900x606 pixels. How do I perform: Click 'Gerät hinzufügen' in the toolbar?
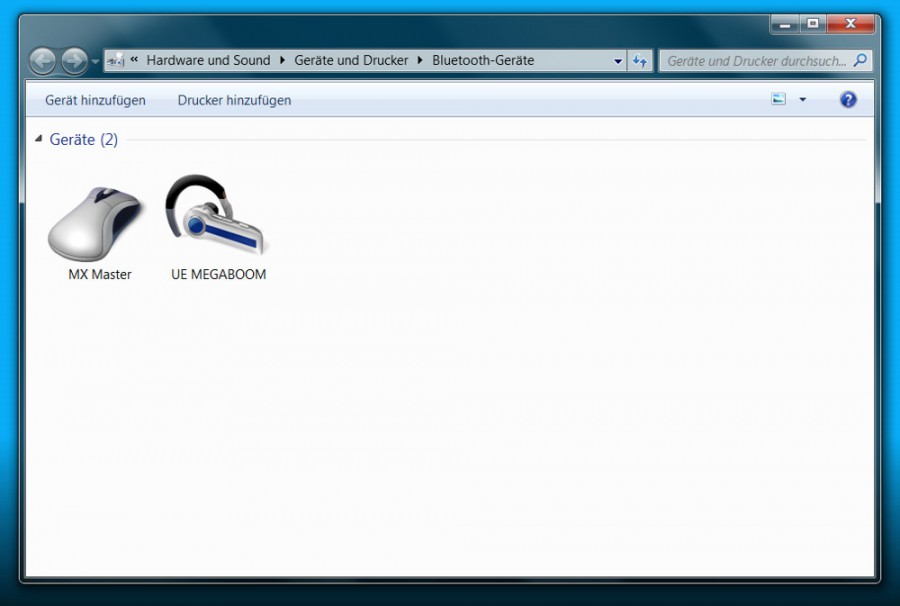pyautogui.click(x=95, y=100)
